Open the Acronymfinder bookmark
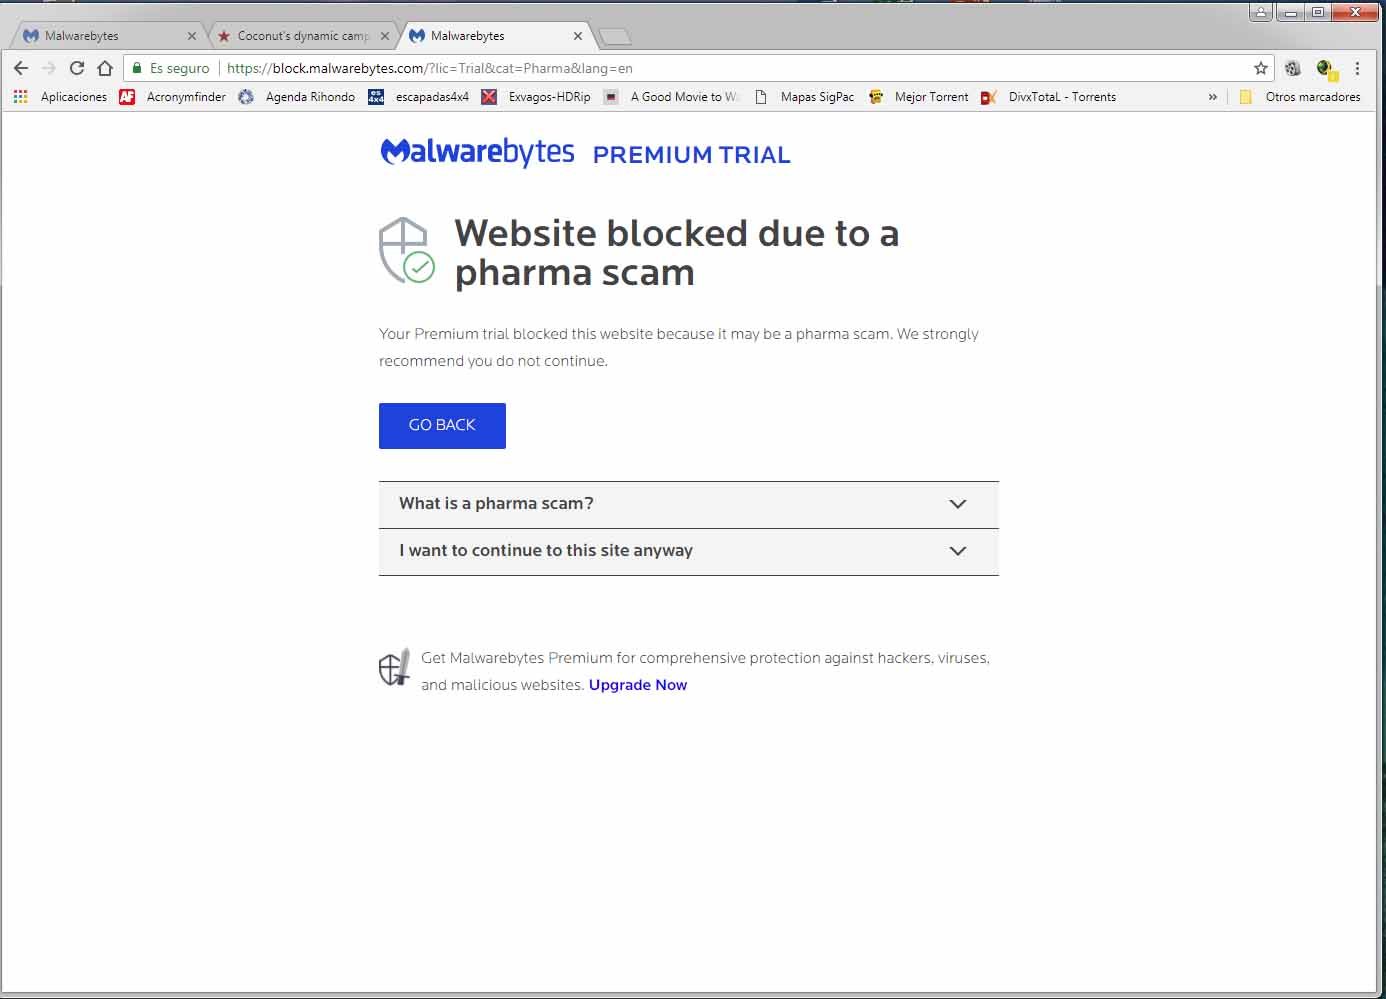This screenshot has width=1386, height=999. pyautogui.click(x=173, y=97)
